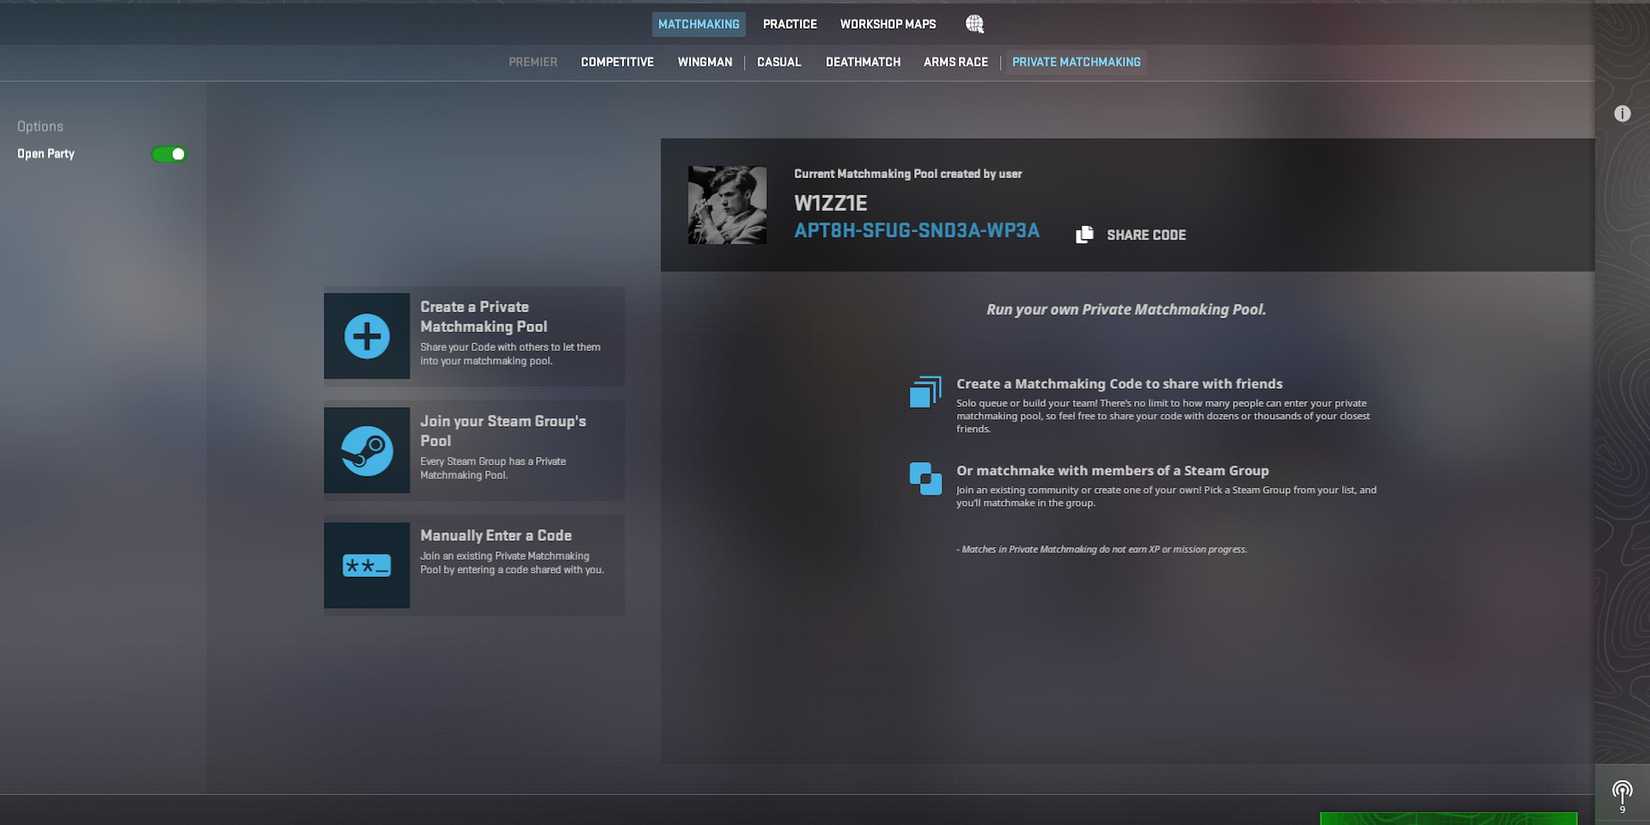Click 'Or matchmake with members of Steam Group' heading
1650x825 pixels.
click(x=1112, y=471)
